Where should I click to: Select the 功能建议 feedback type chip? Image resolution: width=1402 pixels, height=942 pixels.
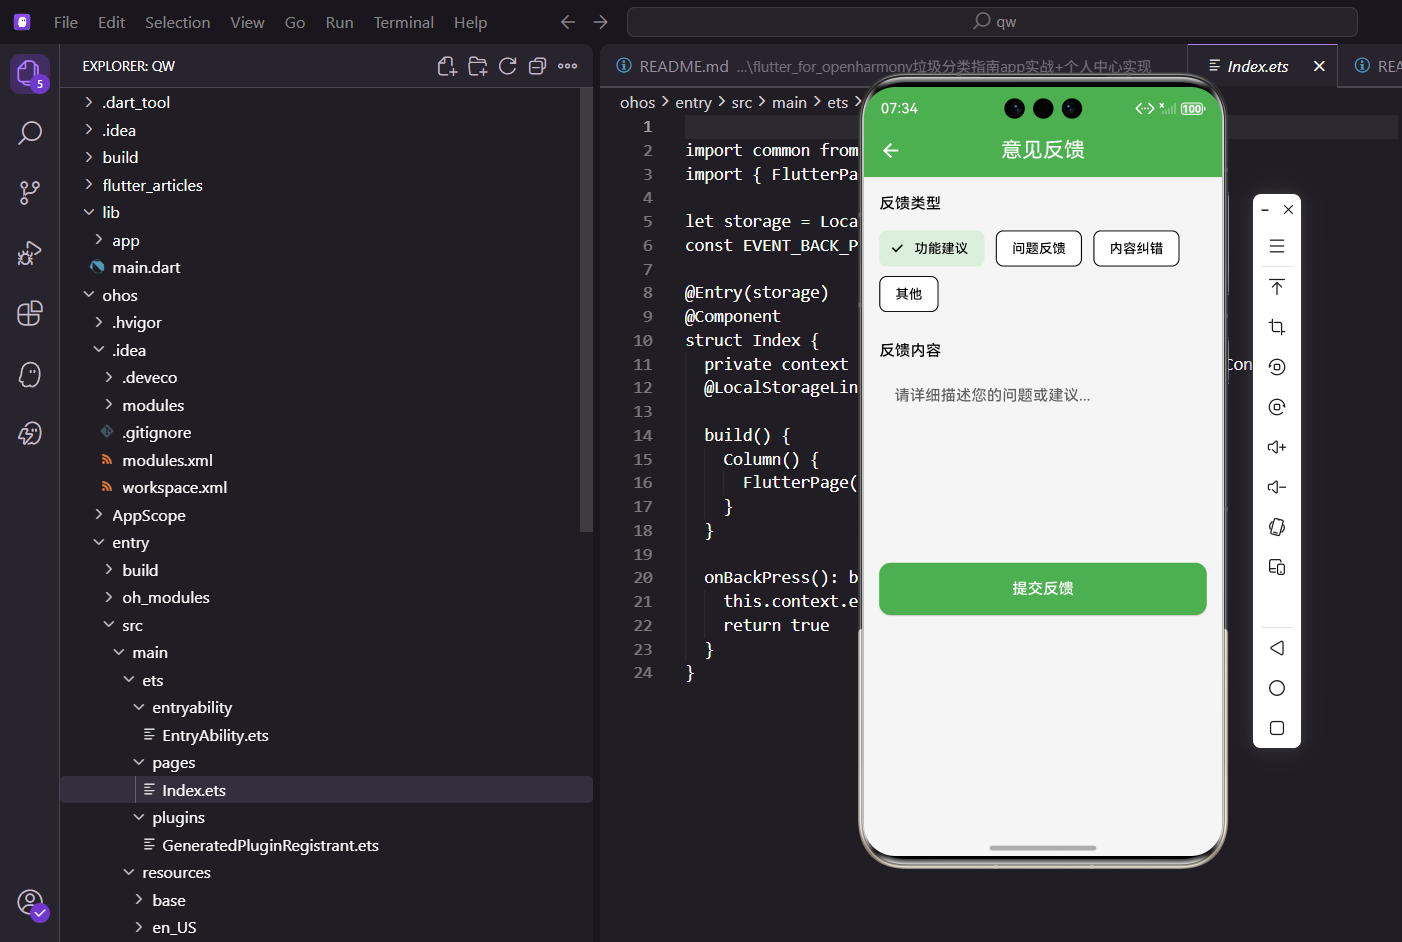click(x=931, y=248)
